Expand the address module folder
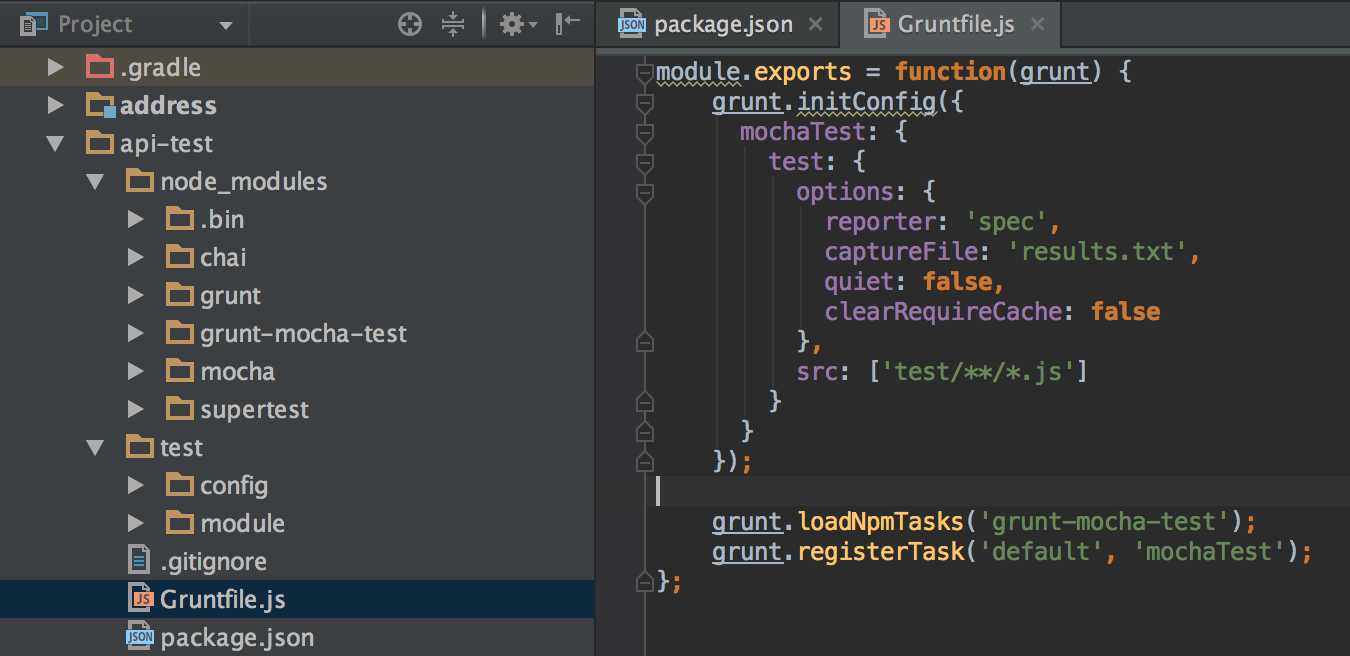Image resolution: width=1350 pixels, height=656 pixels. [x=55, y=106]
